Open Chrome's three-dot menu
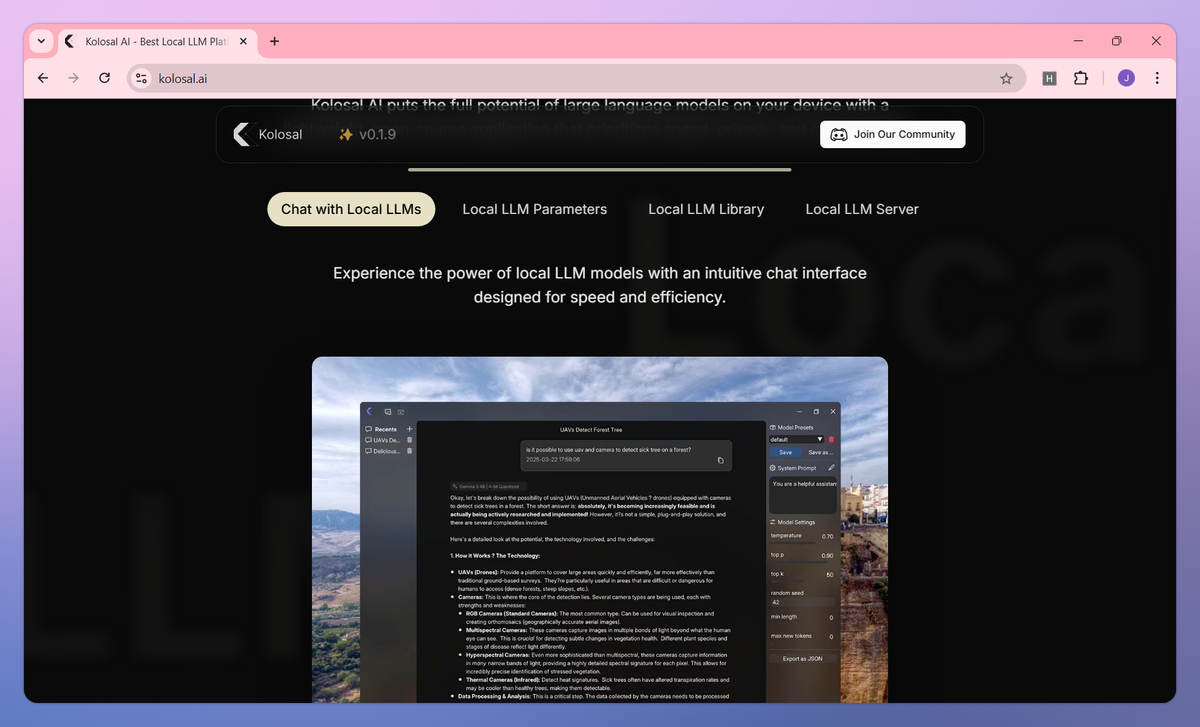Screen dimensions: 1200x727 tap(1157, 78)
